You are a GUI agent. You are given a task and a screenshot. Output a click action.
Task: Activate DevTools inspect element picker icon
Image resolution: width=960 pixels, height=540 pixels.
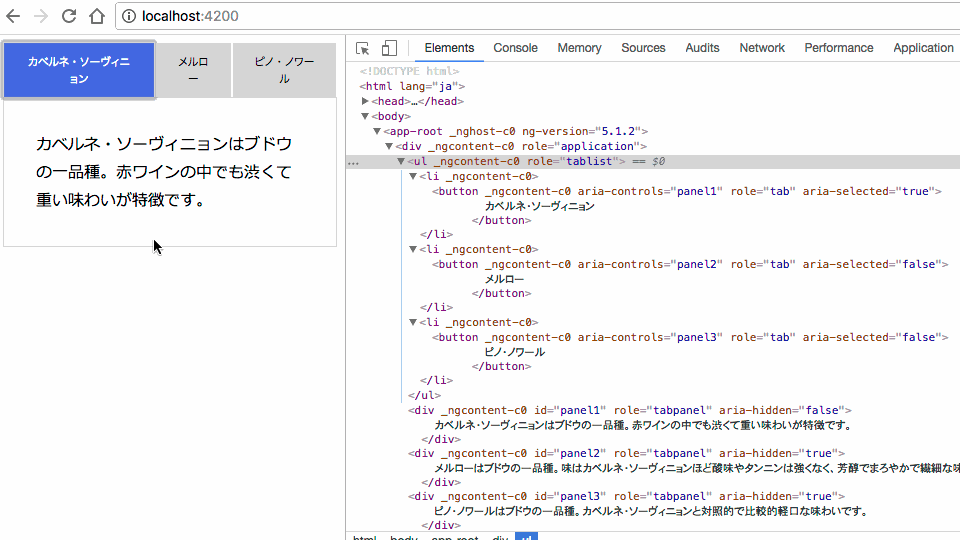362,48
